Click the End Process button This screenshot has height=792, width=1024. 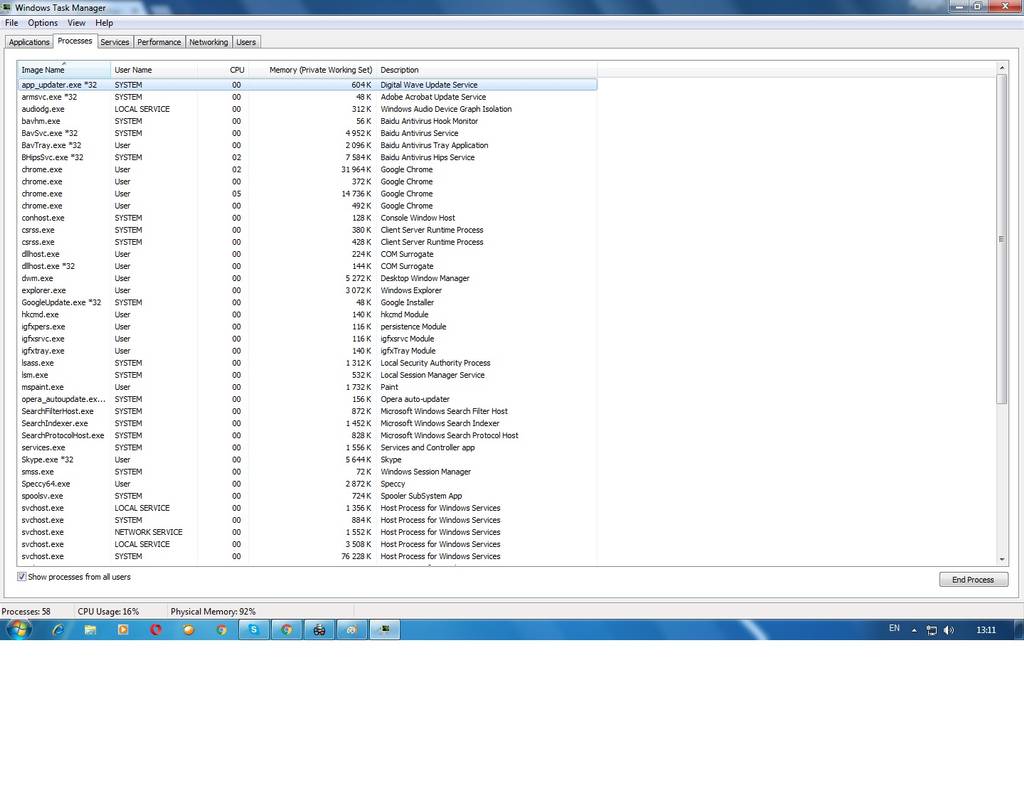point(973,579)
